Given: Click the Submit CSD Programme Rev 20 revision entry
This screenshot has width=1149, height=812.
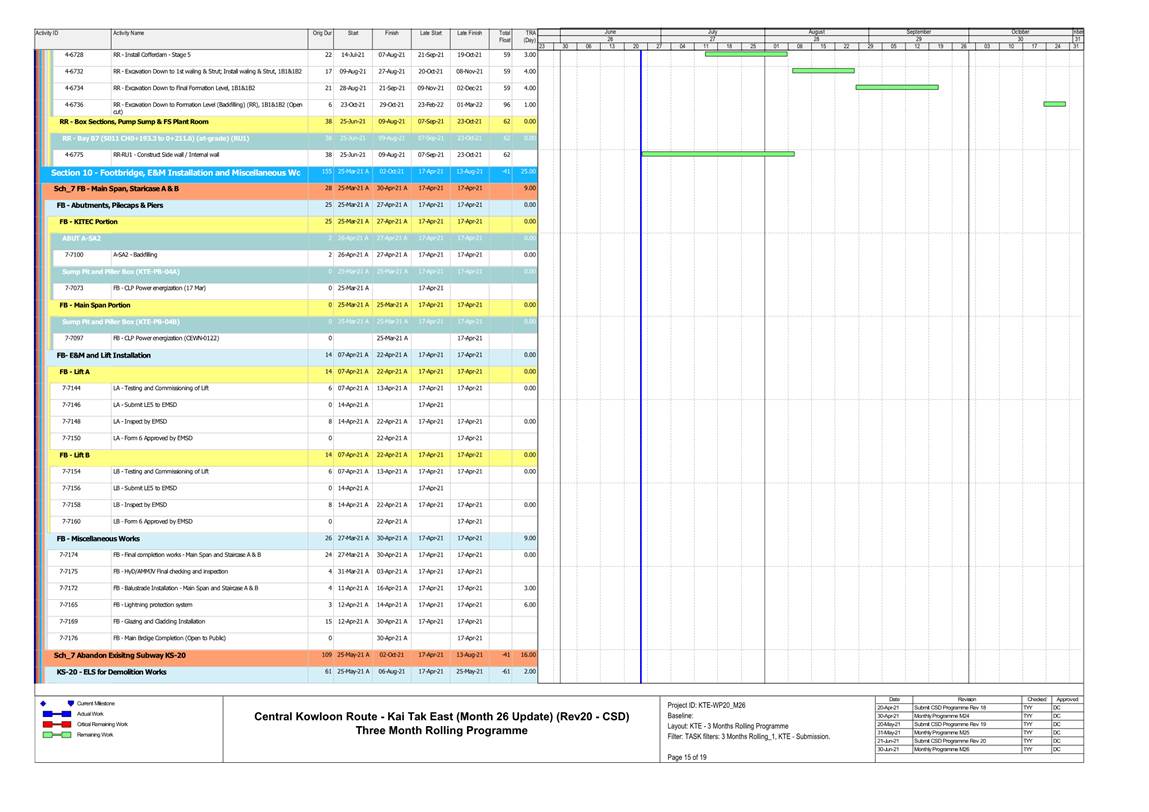Looking at the screenshot, I should (948, 741).
